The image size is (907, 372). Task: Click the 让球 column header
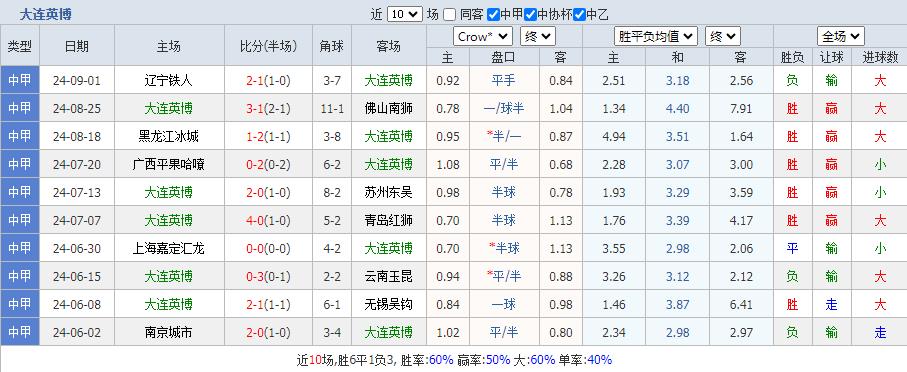tap(831, 57)
